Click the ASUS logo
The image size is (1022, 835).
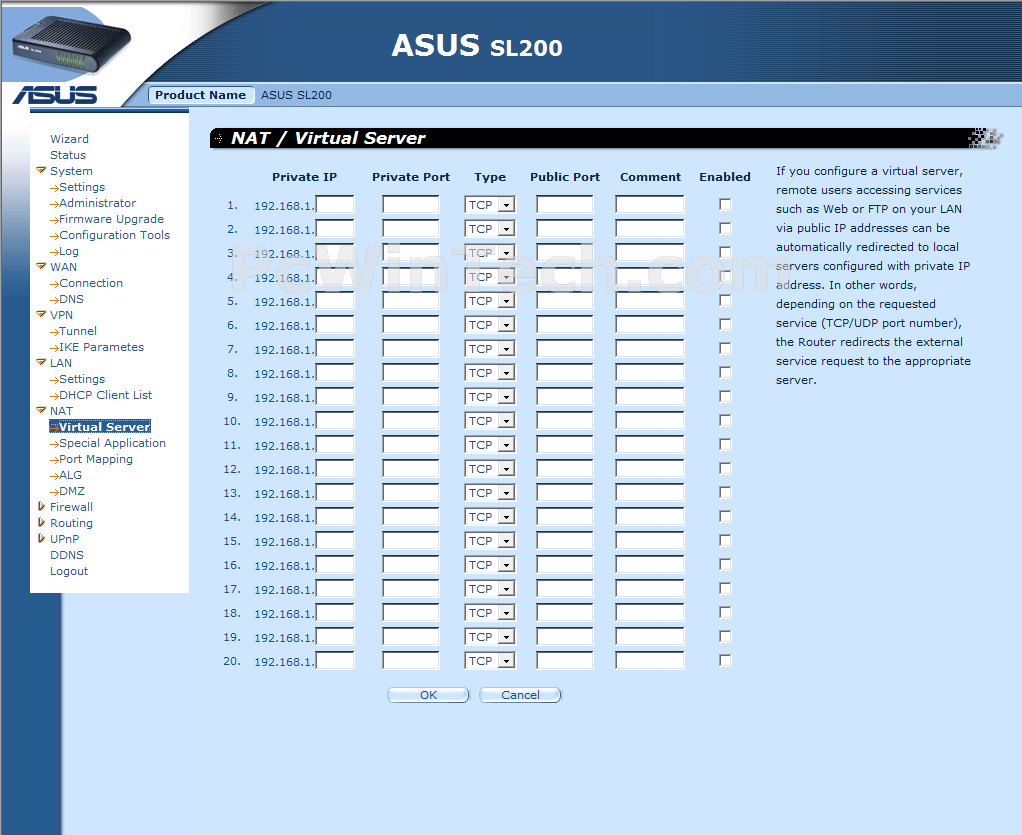pyautogui.click(x=55, y=95)
